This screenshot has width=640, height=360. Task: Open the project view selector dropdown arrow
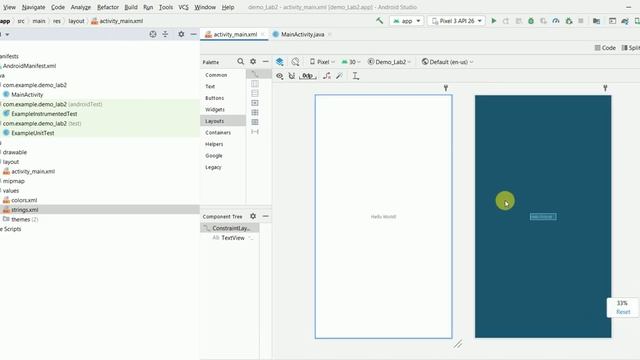point(7,34)
